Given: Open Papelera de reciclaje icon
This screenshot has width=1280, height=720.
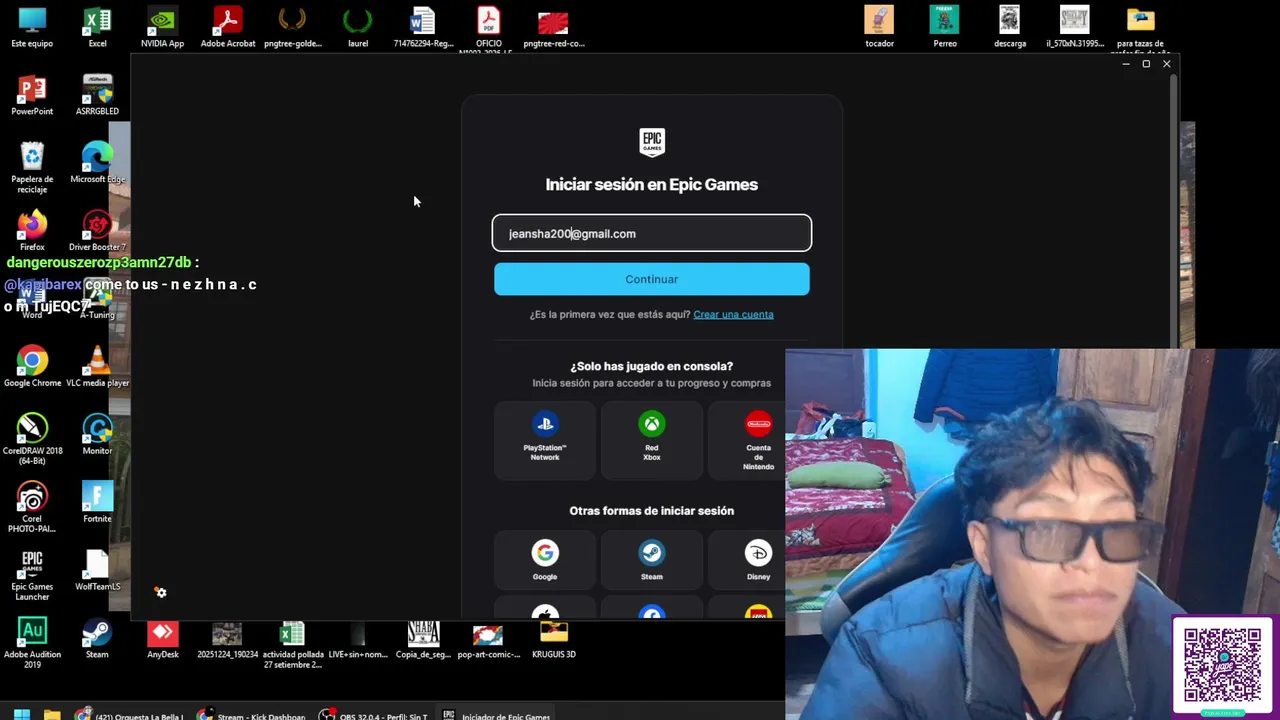Looking at the screenshot, I should (32, 167).
